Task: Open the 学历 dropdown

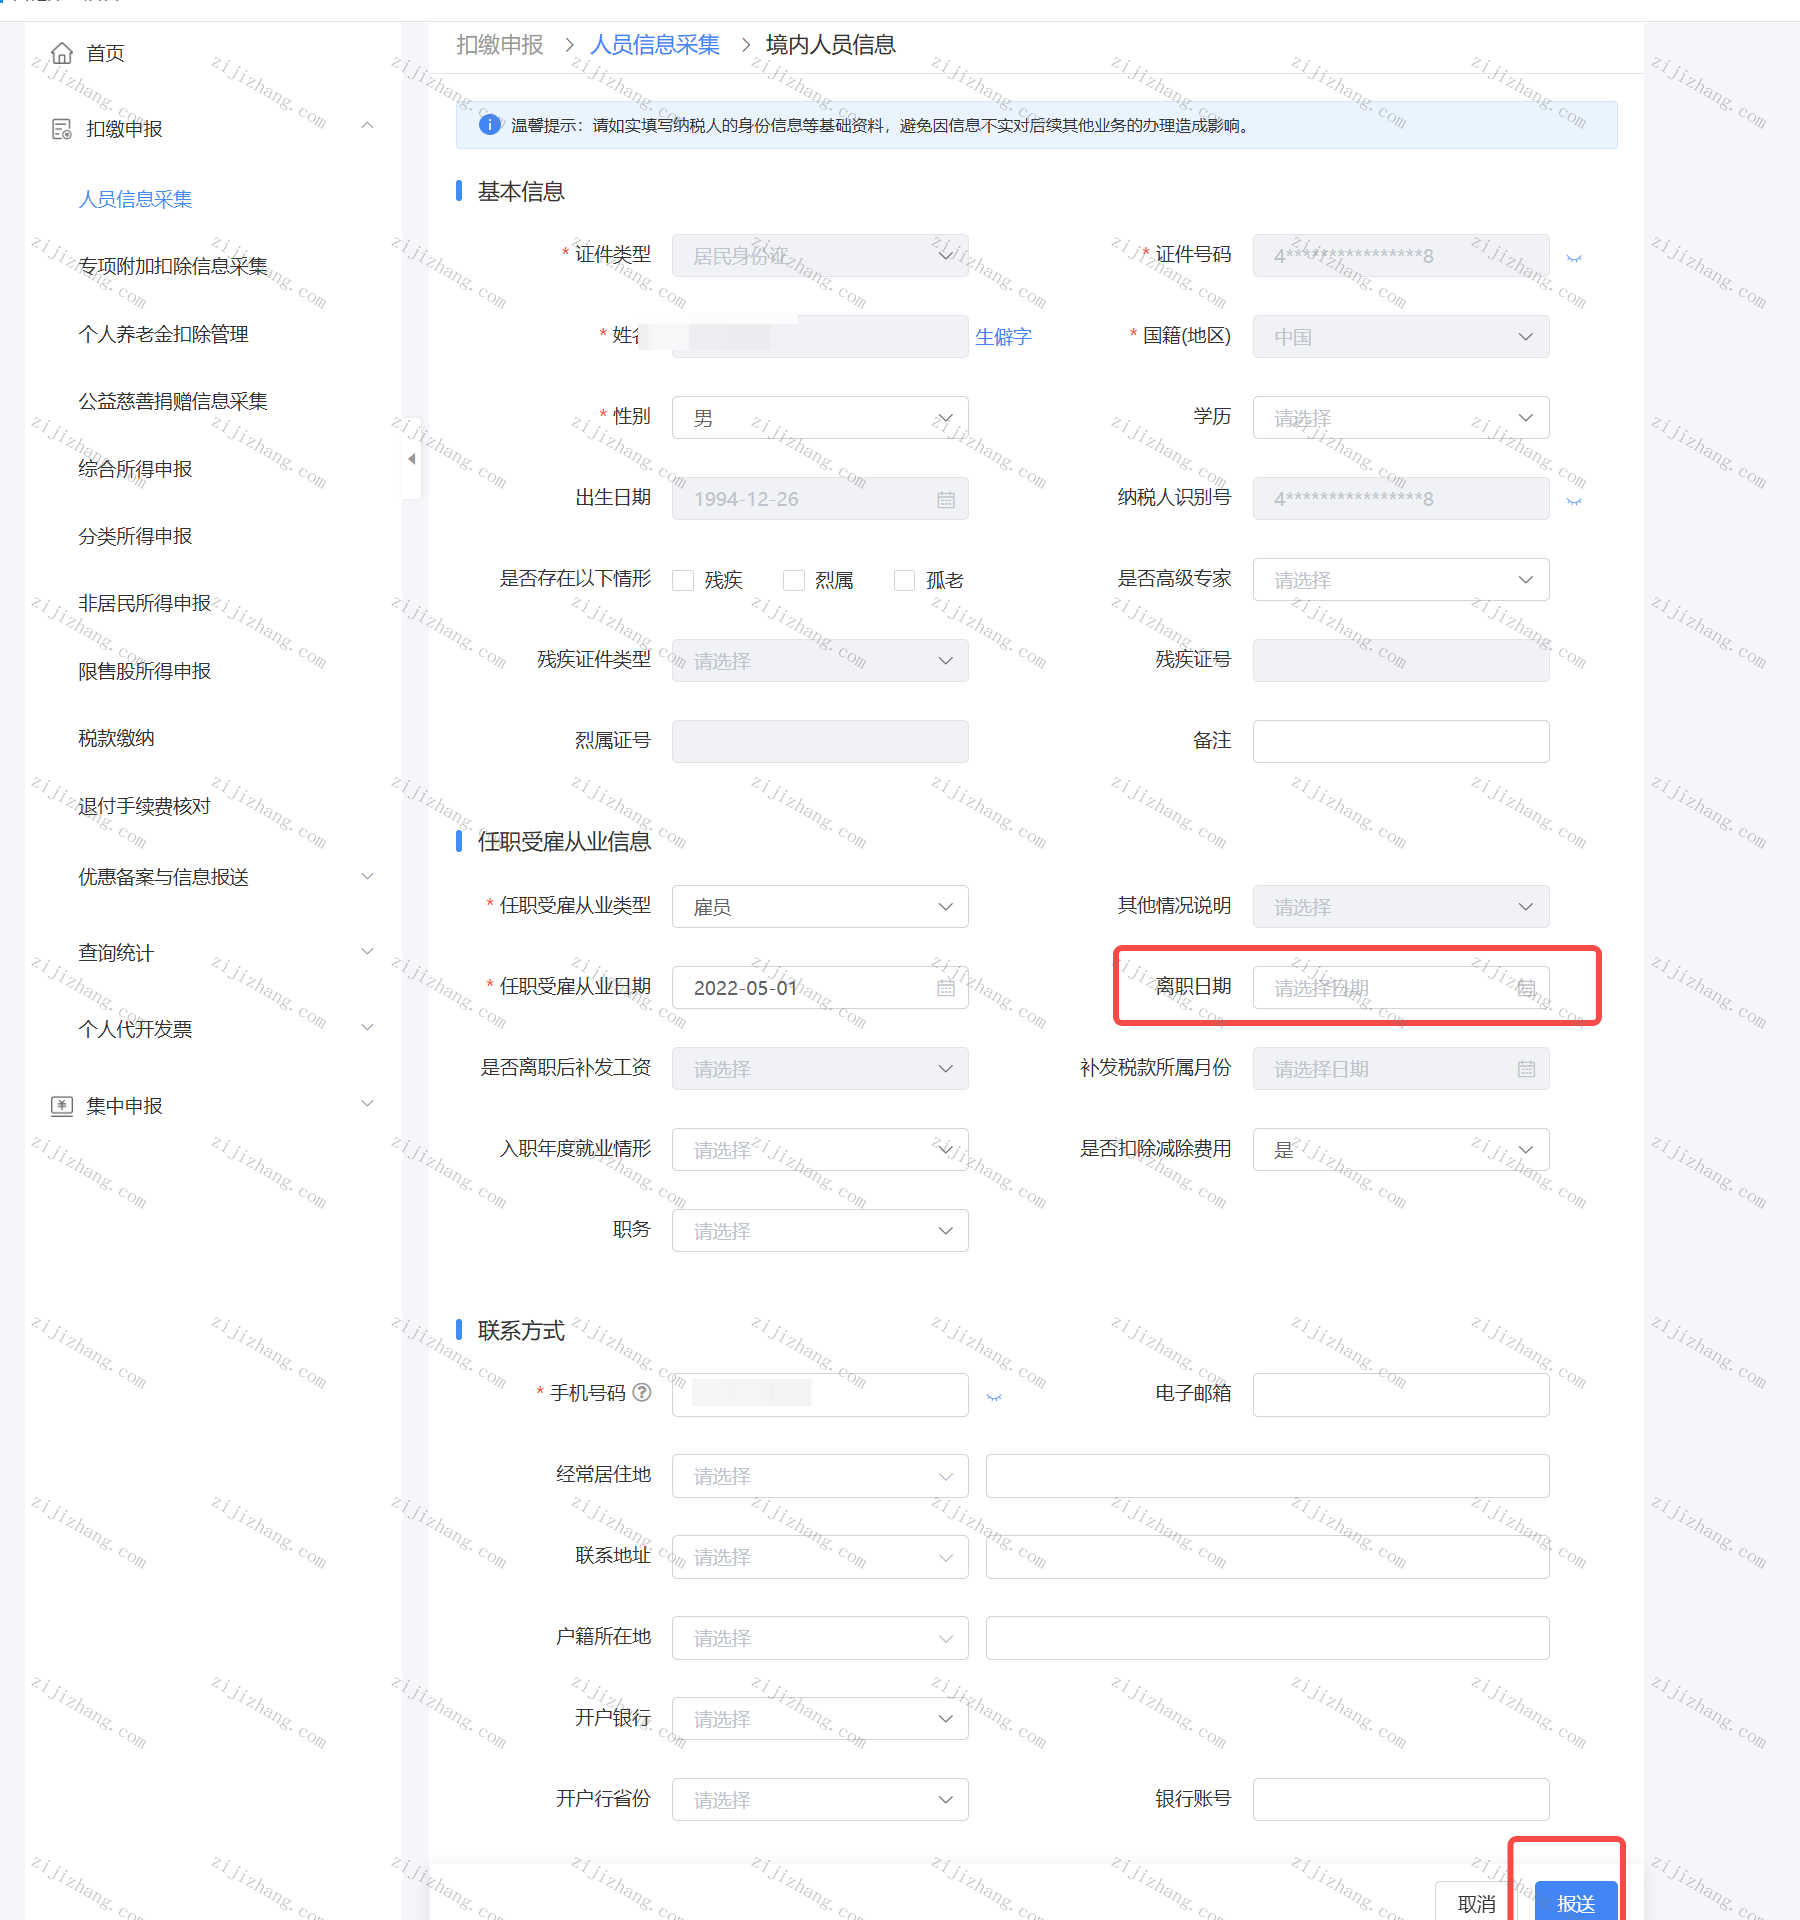Action: (x=1401, y=418)
